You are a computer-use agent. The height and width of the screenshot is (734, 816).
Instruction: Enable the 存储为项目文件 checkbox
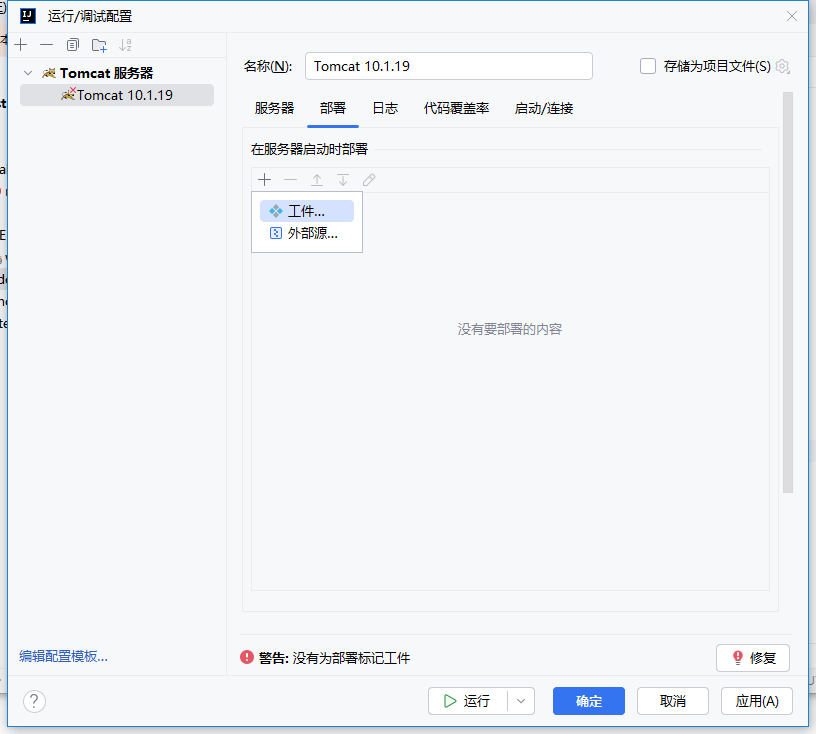click(x=647, y=66)
